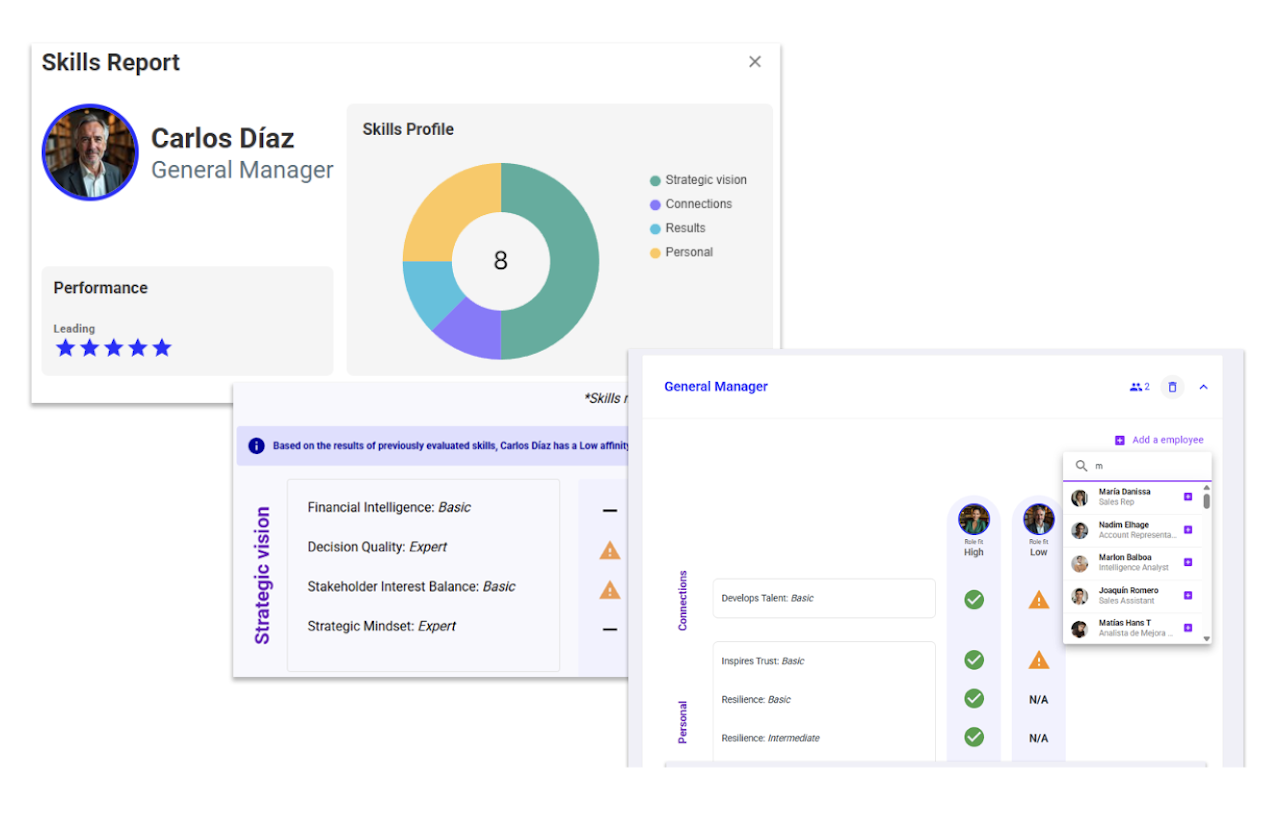Select Matías Hans T from dropdown
Image resolution: width=1280 pixels, height=835 pixels.
coord(1124,628)
